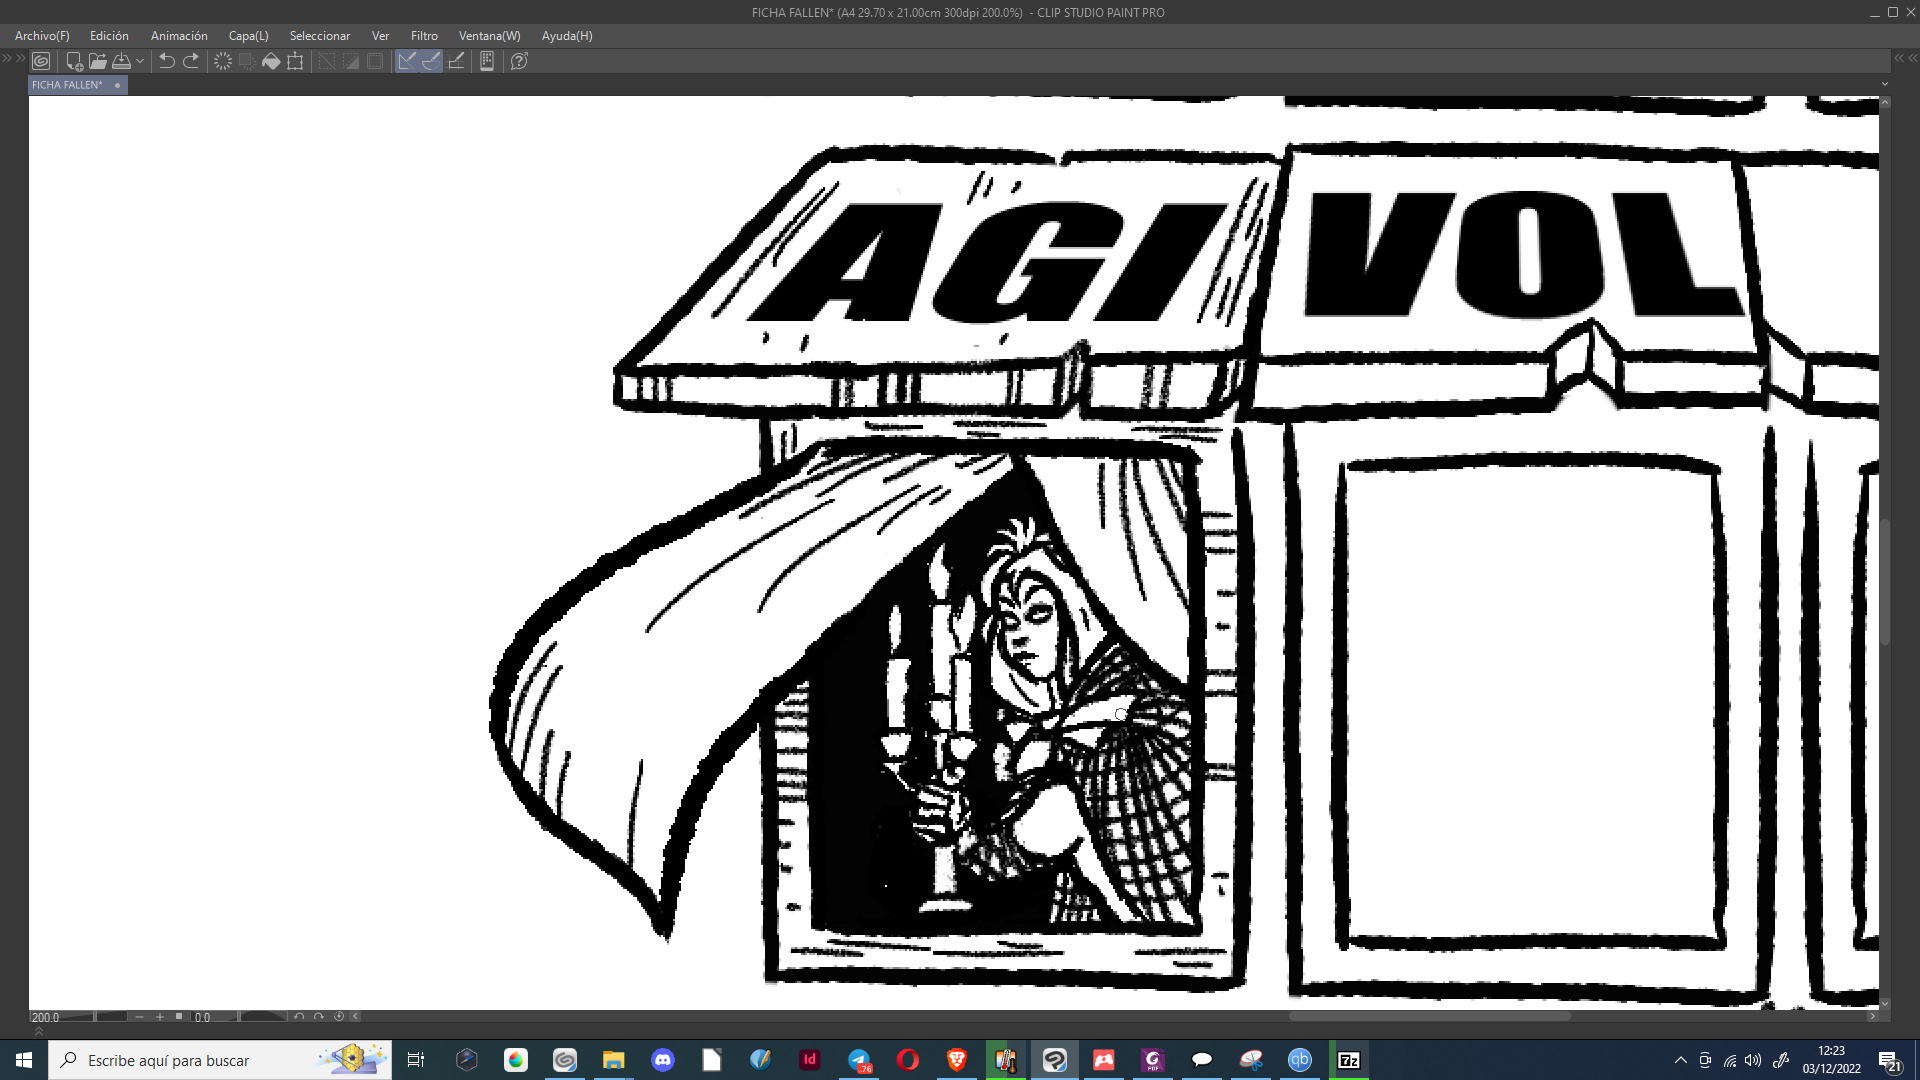Create a new canvas with New icon

(74, 61)
